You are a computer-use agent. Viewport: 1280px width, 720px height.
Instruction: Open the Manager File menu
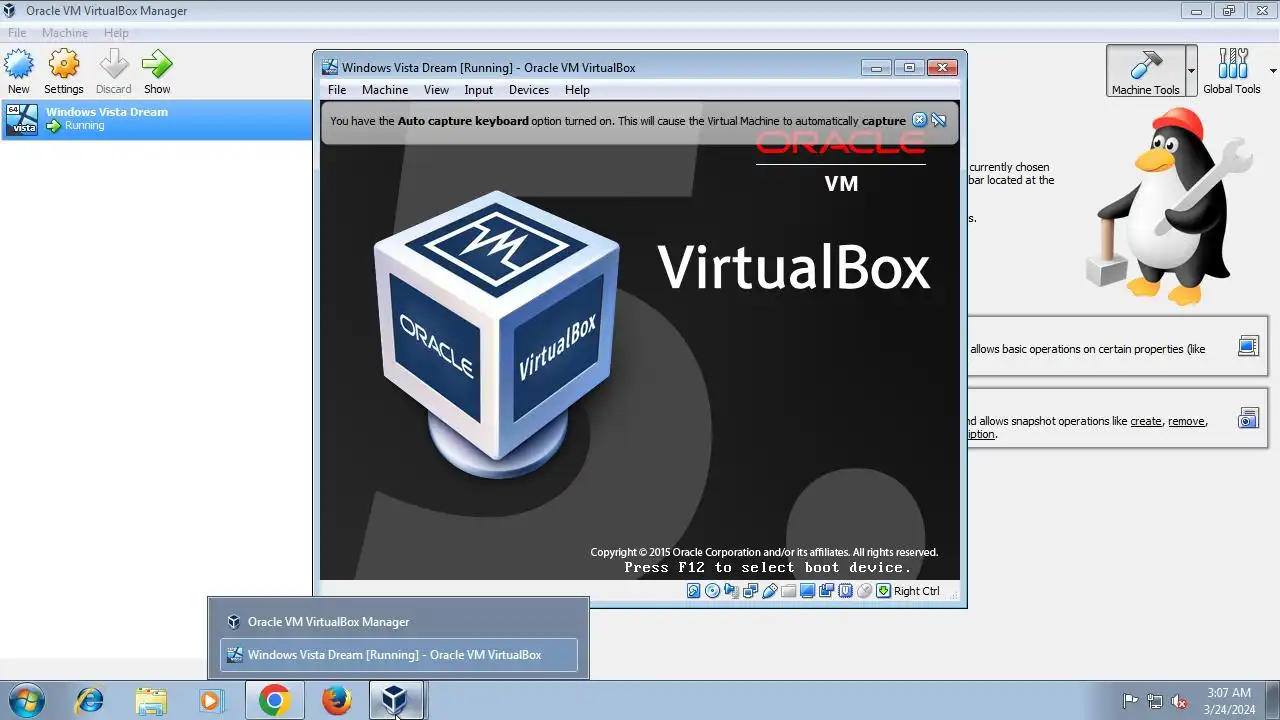pos(17,33)
